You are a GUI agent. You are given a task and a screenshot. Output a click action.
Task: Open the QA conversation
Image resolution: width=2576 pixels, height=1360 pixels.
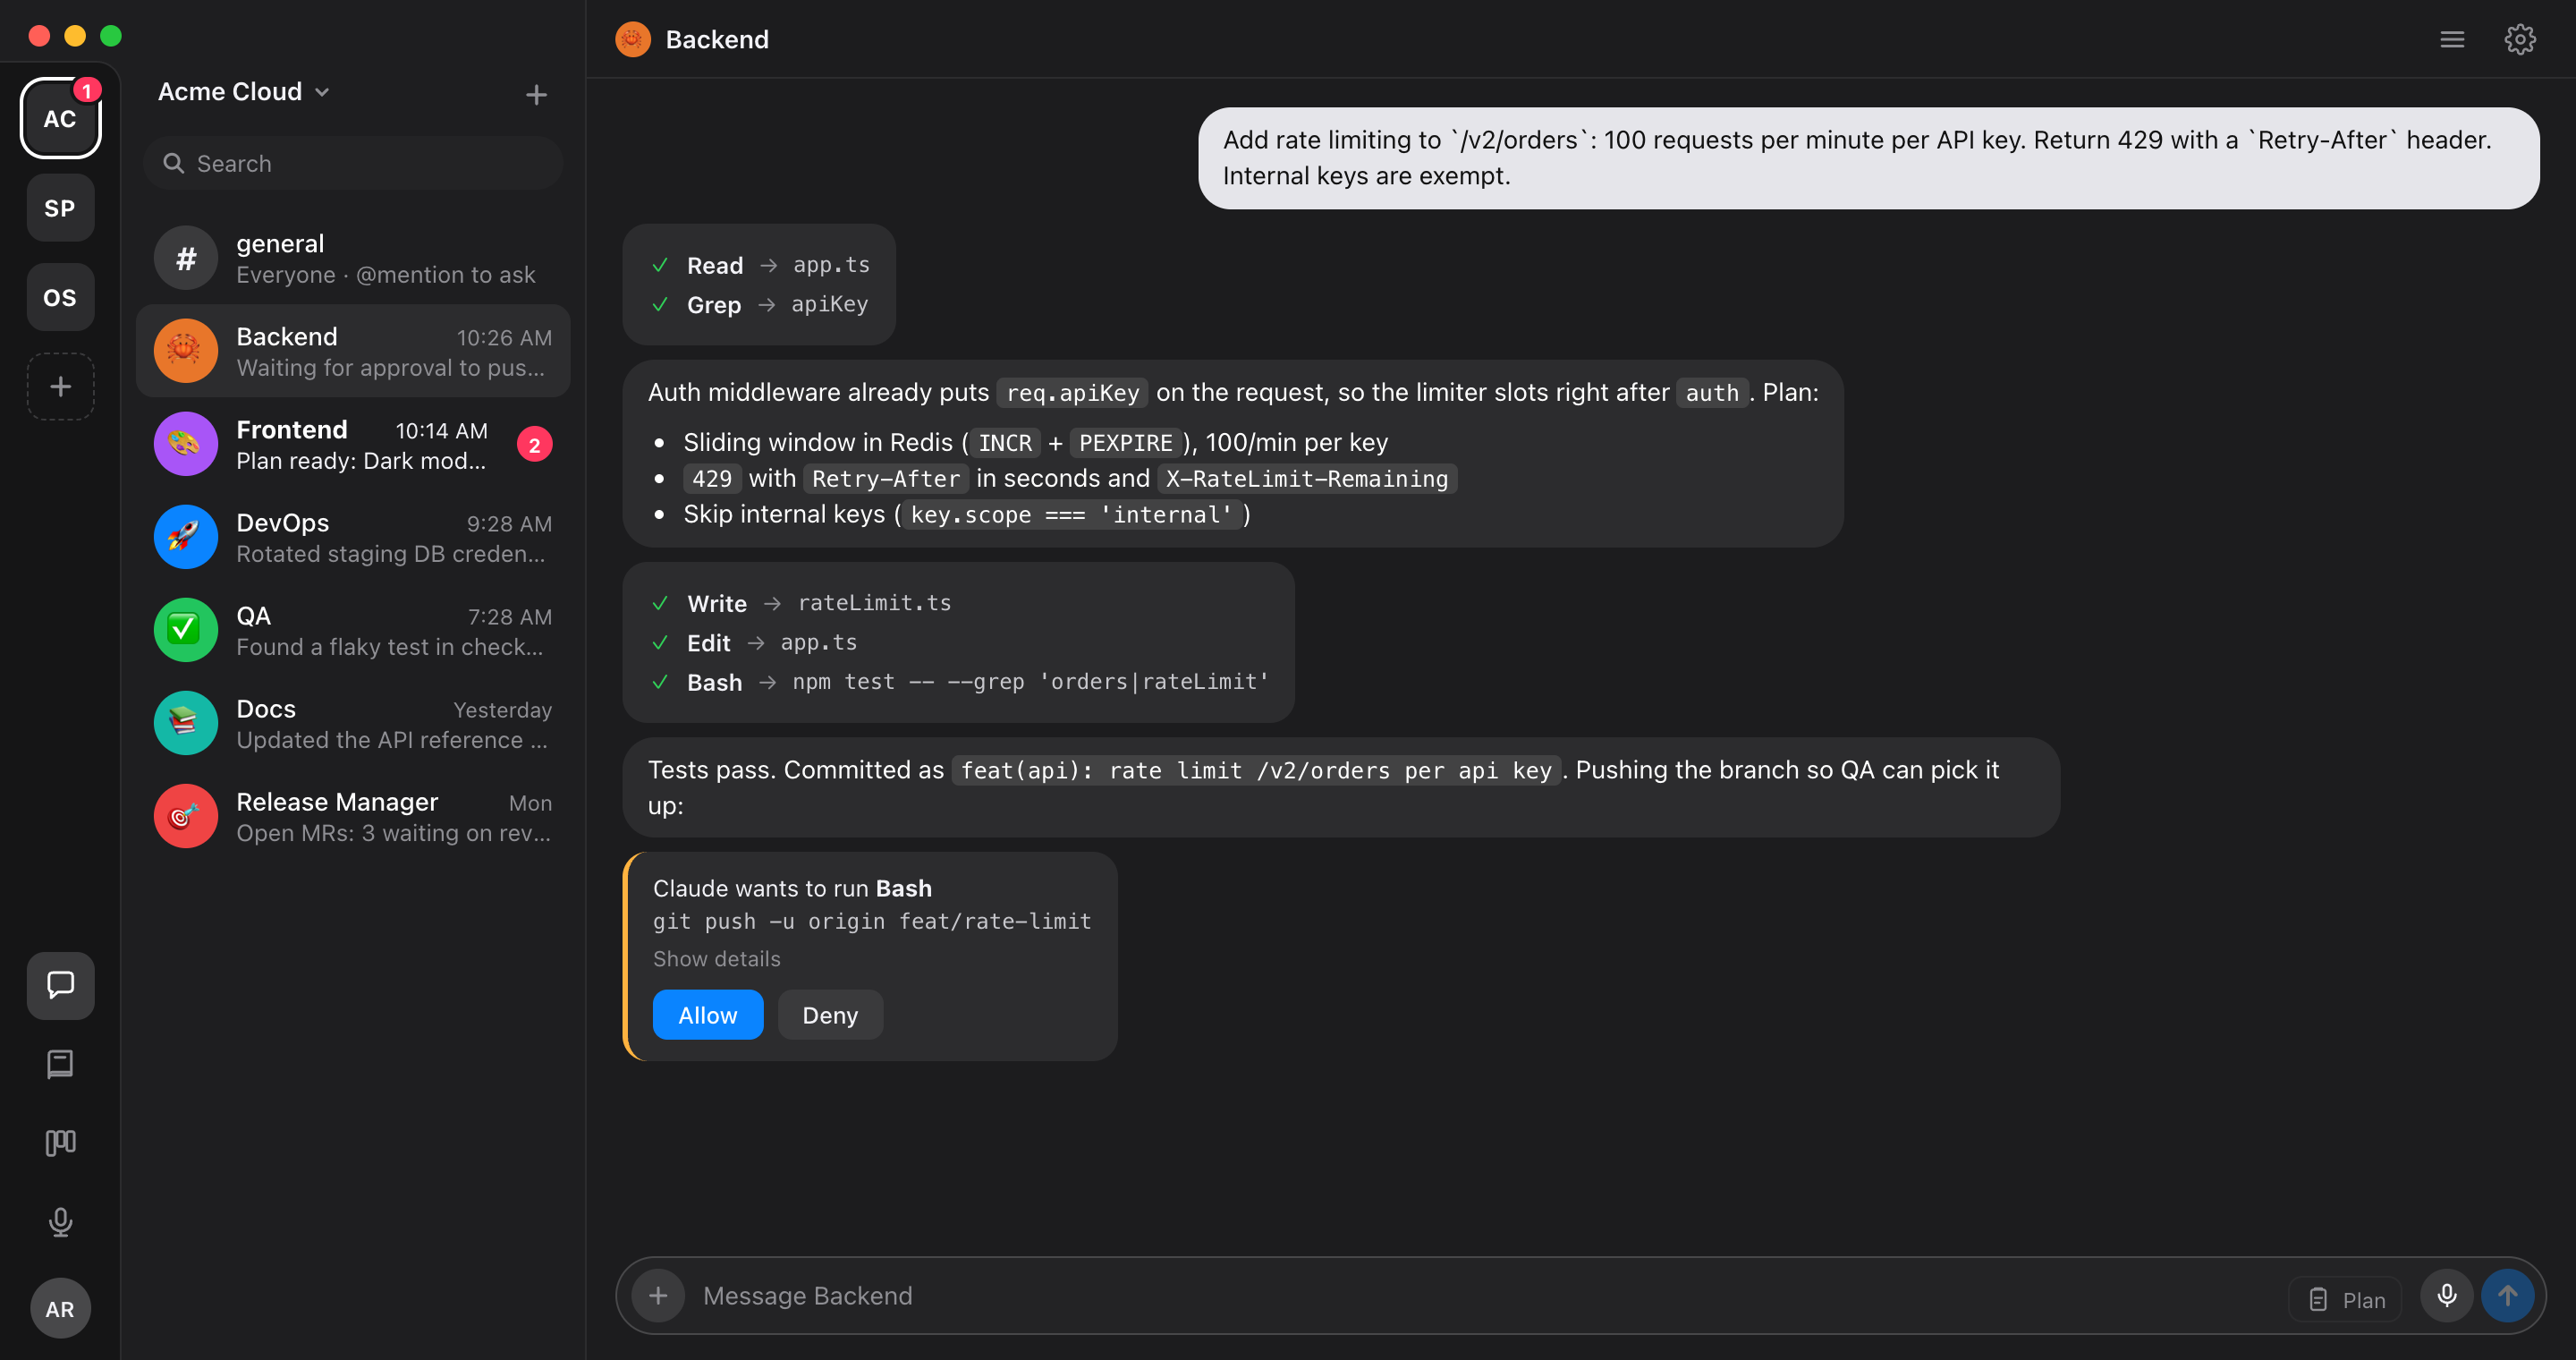353,630
